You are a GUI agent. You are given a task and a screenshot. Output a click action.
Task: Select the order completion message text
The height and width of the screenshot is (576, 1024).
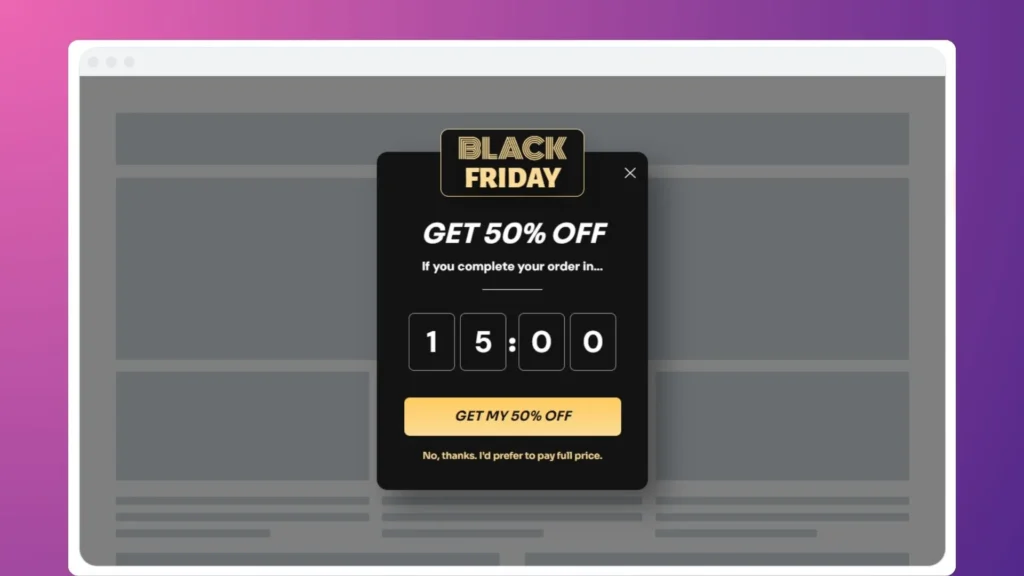[511, 266]
